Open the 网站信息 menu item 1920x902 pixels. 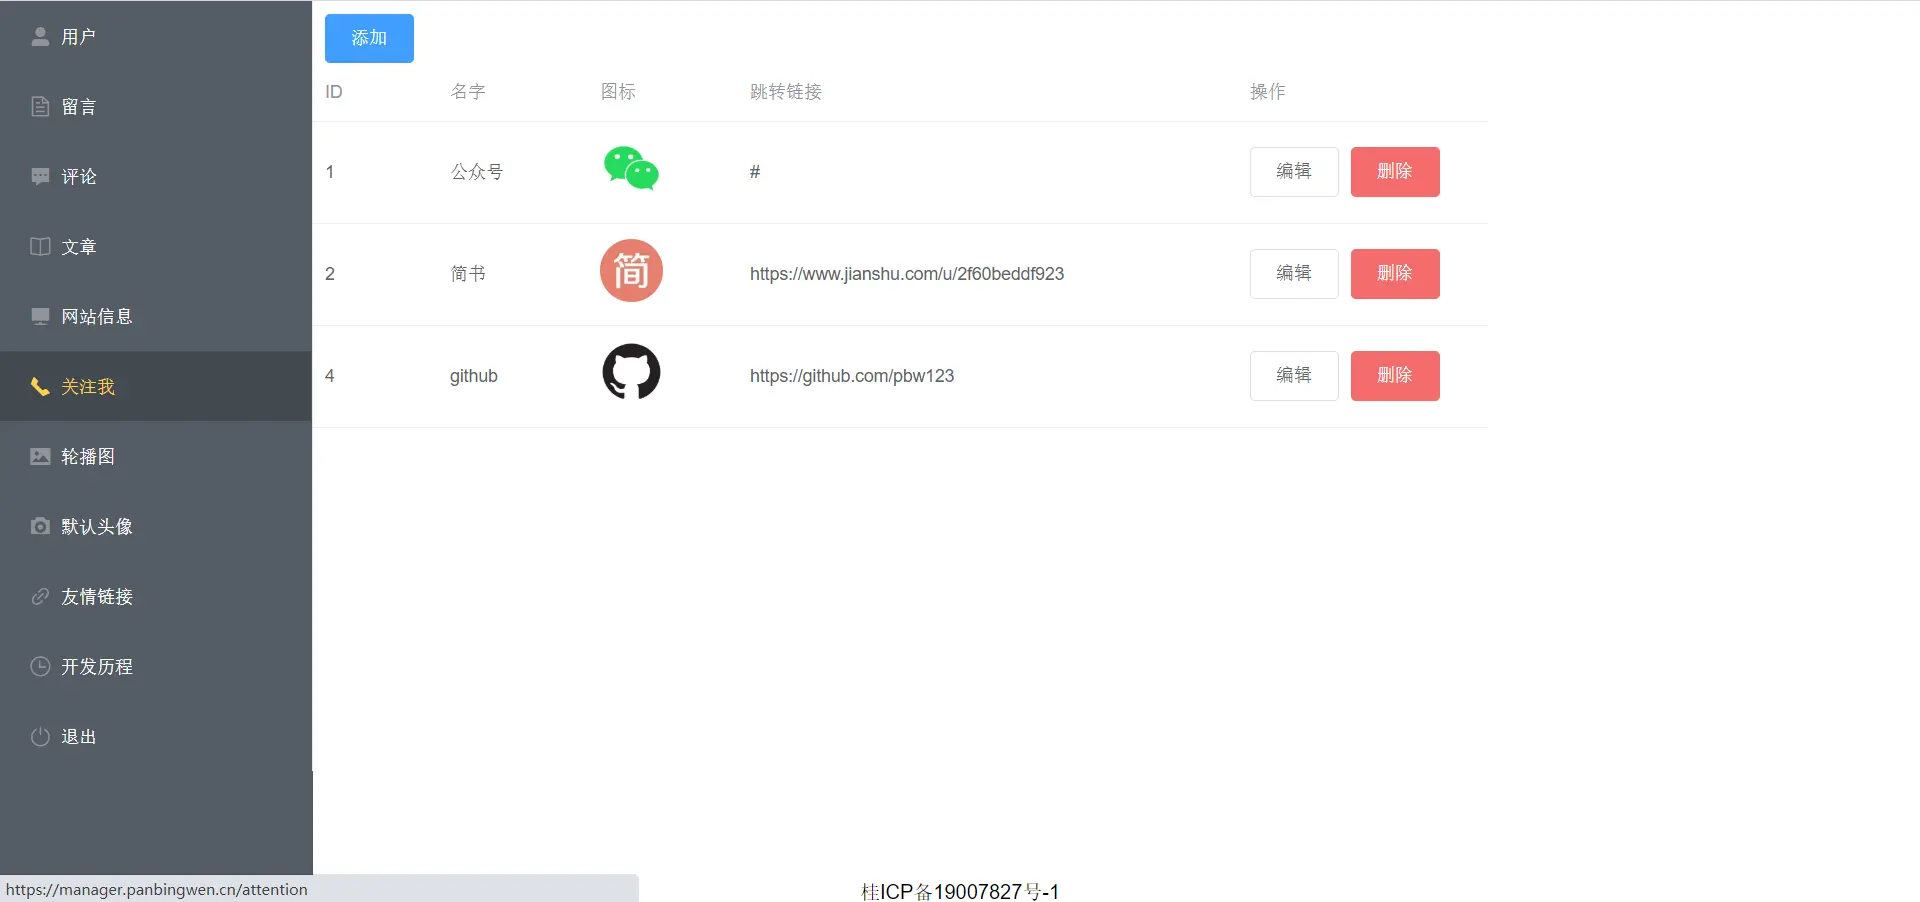click(156, 317)
